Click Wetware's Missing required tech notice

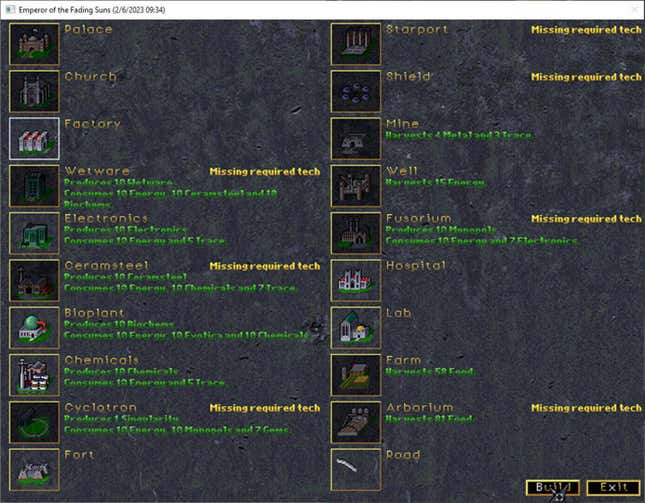pyautogui.click(x=265, y=172)
